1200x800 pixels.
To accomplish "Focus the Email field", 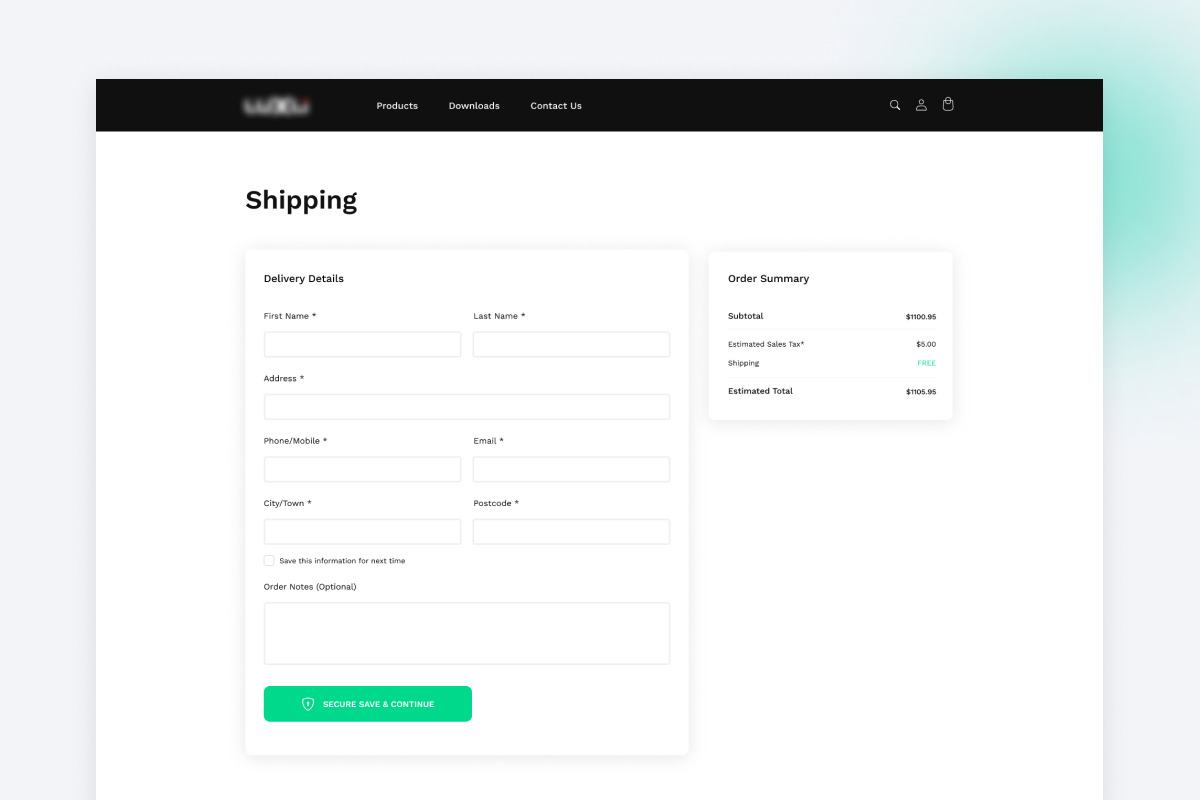I will pyautogui.click(x=571, y=469).
